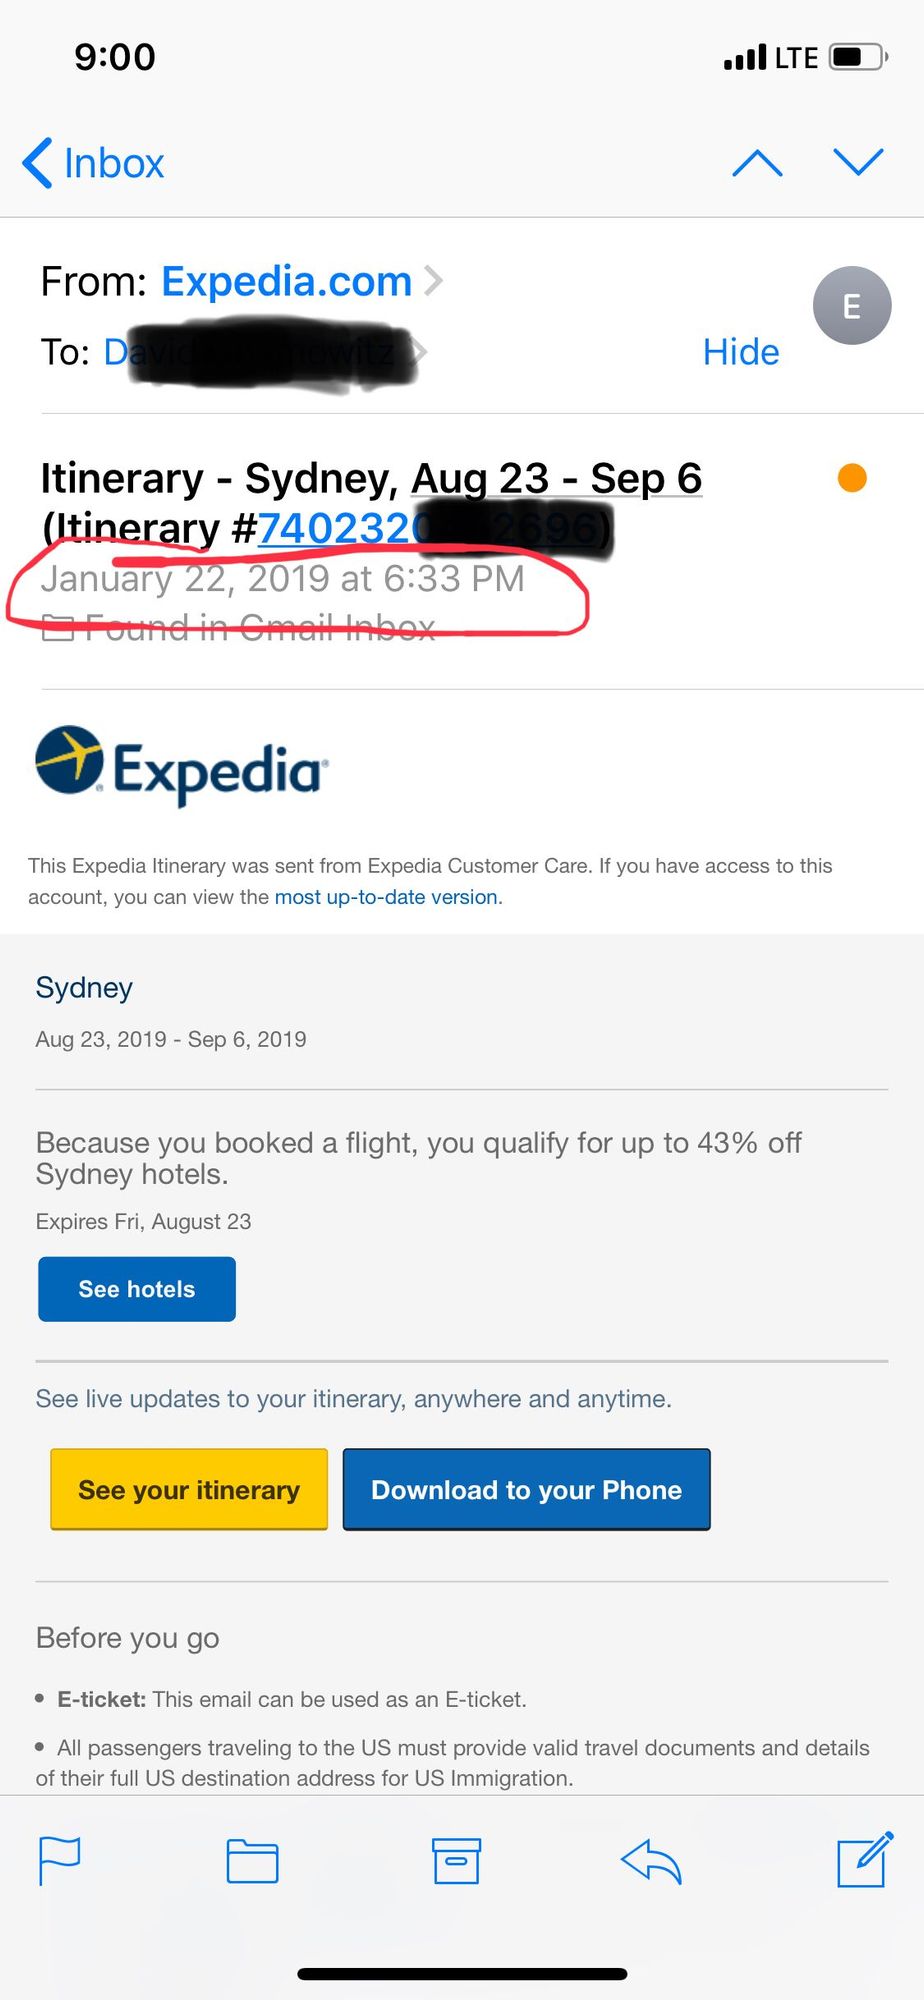
Task: Tap the reply arrow icon
Action: click(x=651, y=1861)
